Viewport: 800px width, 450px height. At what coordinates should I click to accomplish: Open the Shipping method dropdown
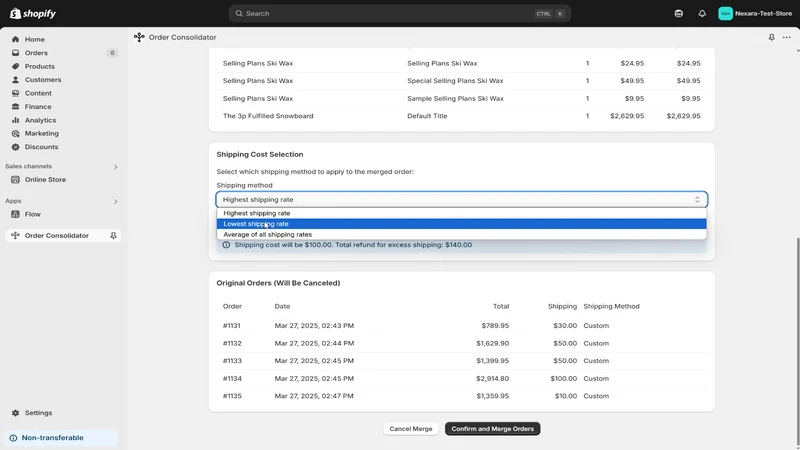(x=462, y=199)
